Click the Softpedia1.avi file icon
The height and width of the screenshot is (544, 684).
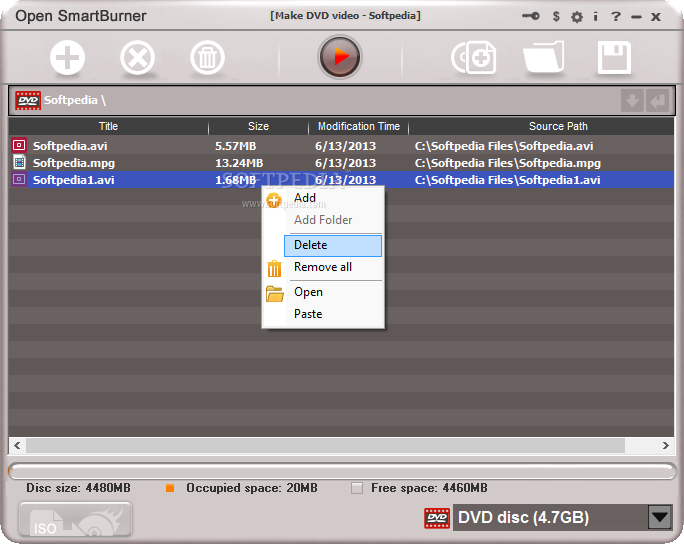(x=19, y=179)
